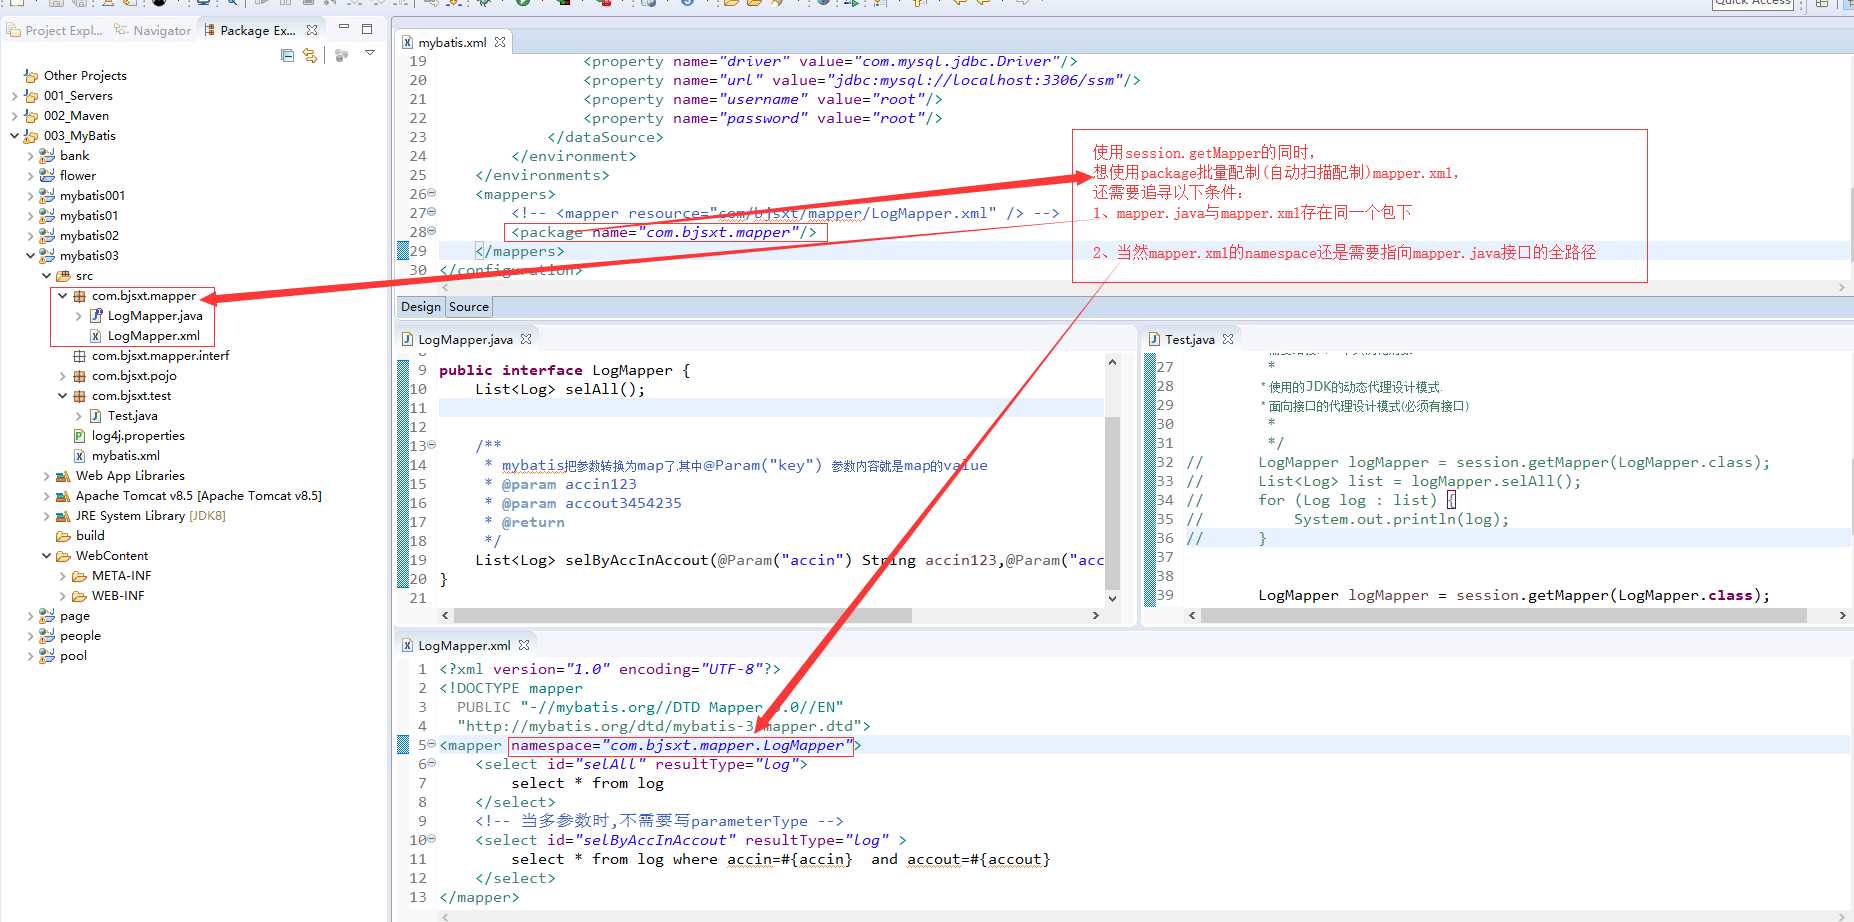Image resolution: width=1854 pixels, height=922 pixels.
Task: Click LogMapper.java horizontal scrollbar right arrow
Action: tap(1096, 615)
